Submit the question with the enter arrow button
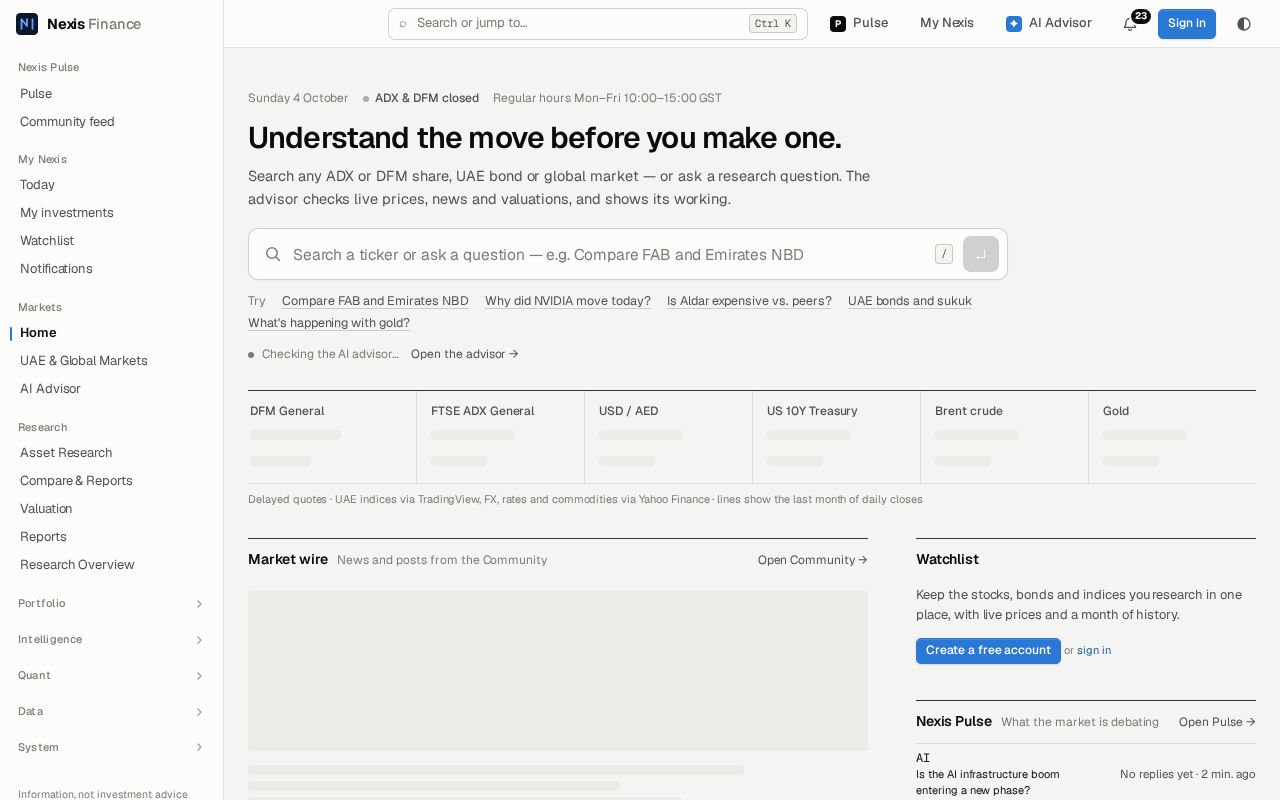This screenshot has width=1280, height=800. [981, 254]
